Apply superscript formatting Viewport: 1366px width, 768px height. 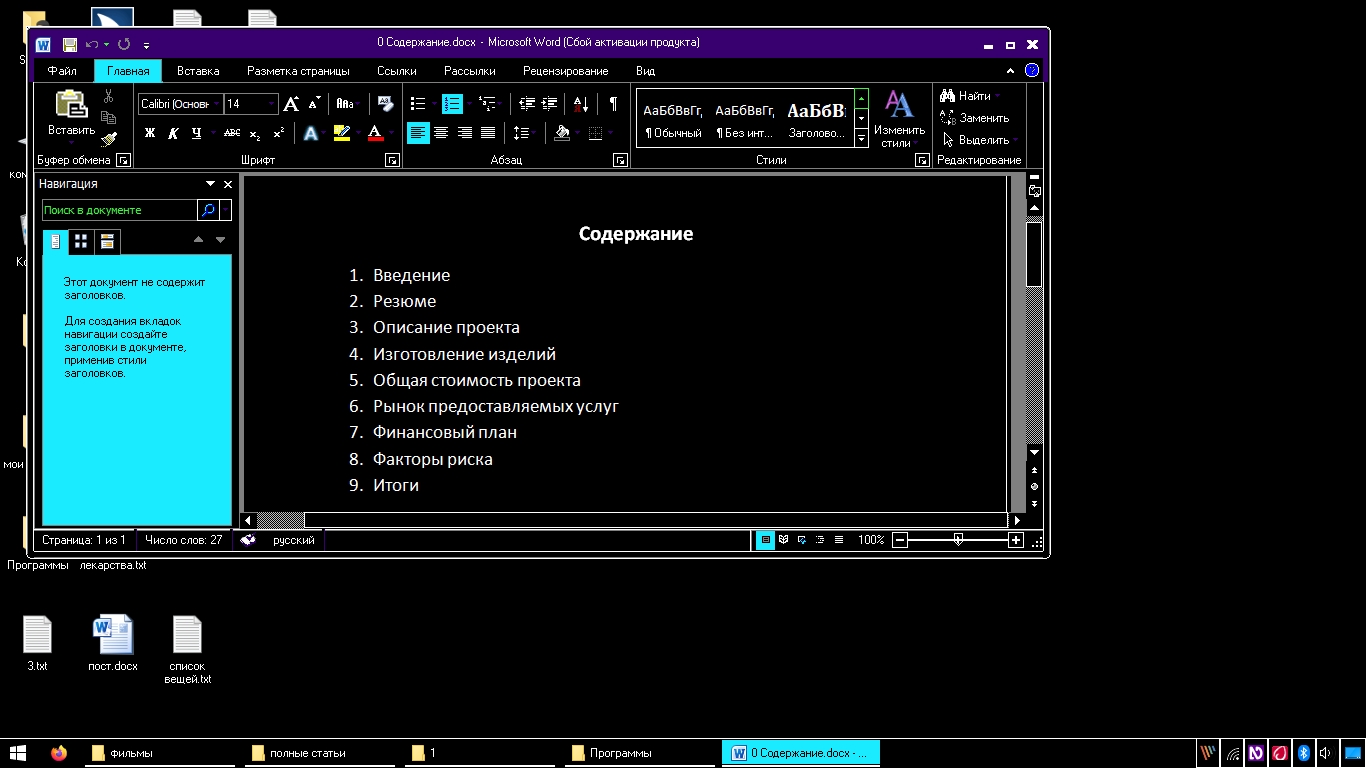click(x=278, y=133)
